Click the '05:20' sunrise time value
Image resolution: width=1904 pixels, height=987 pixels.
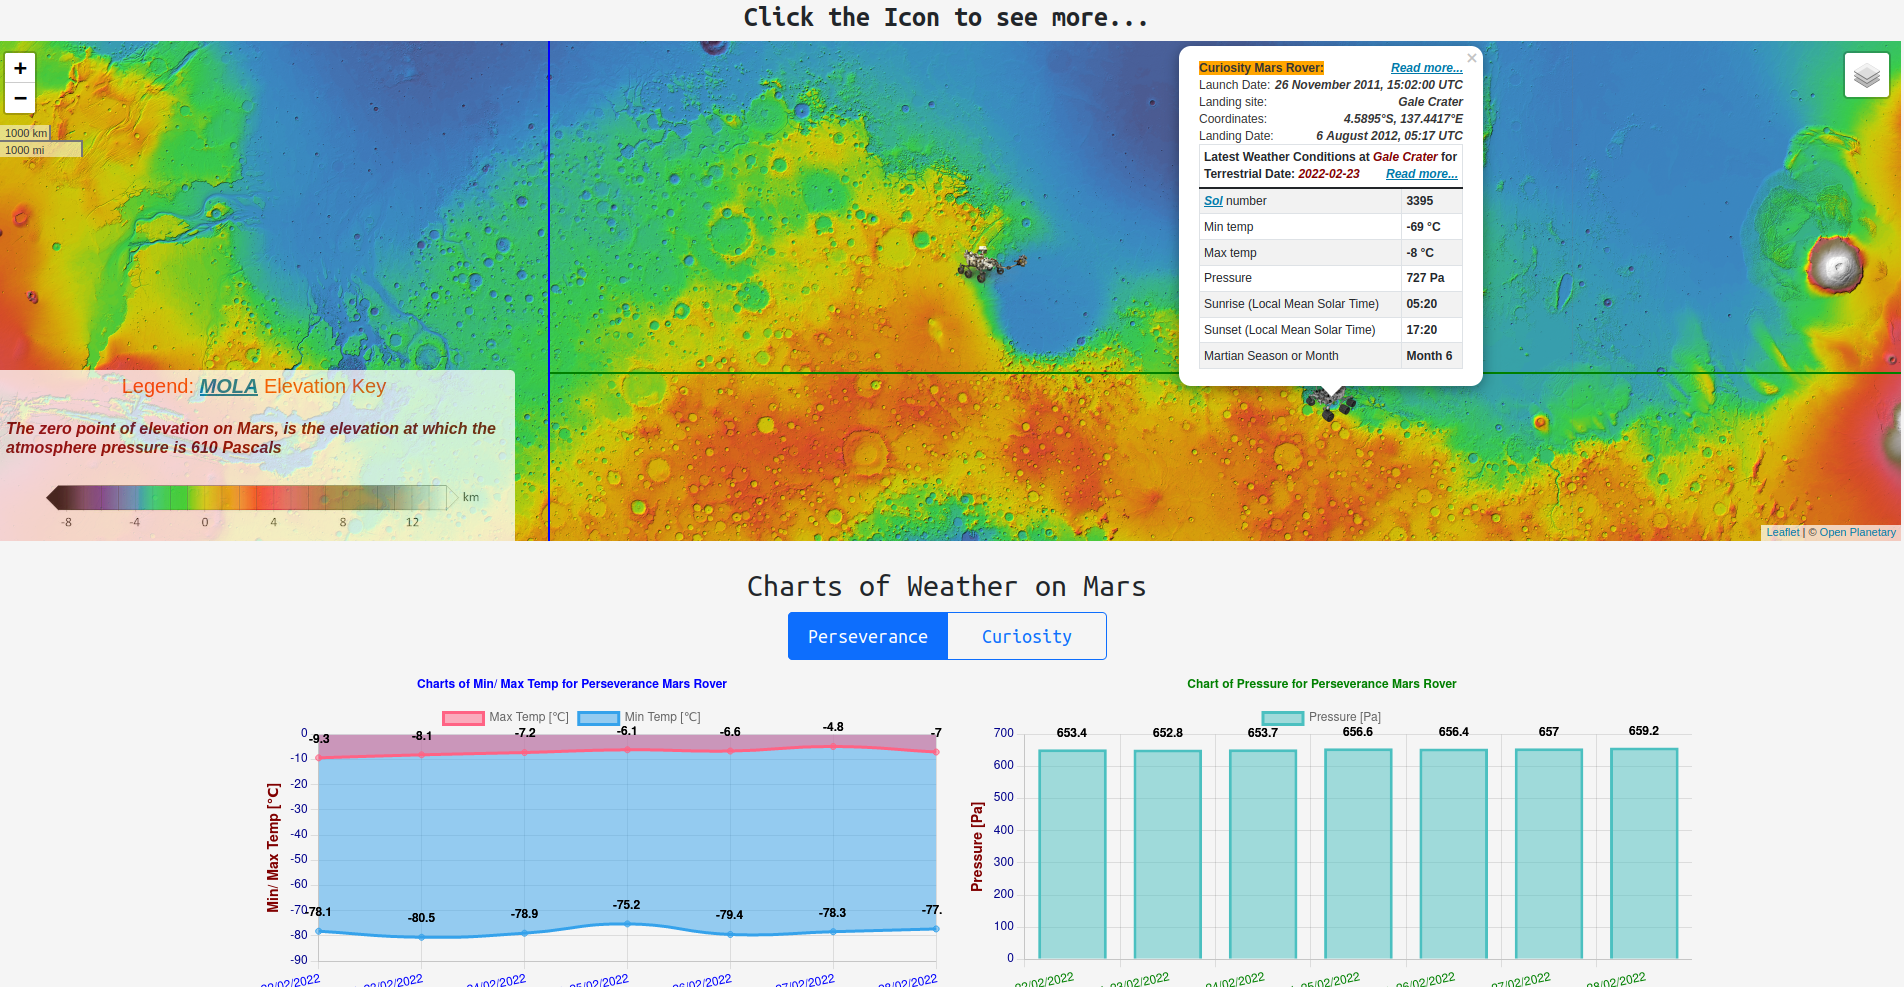click(x=1421, y=304)
